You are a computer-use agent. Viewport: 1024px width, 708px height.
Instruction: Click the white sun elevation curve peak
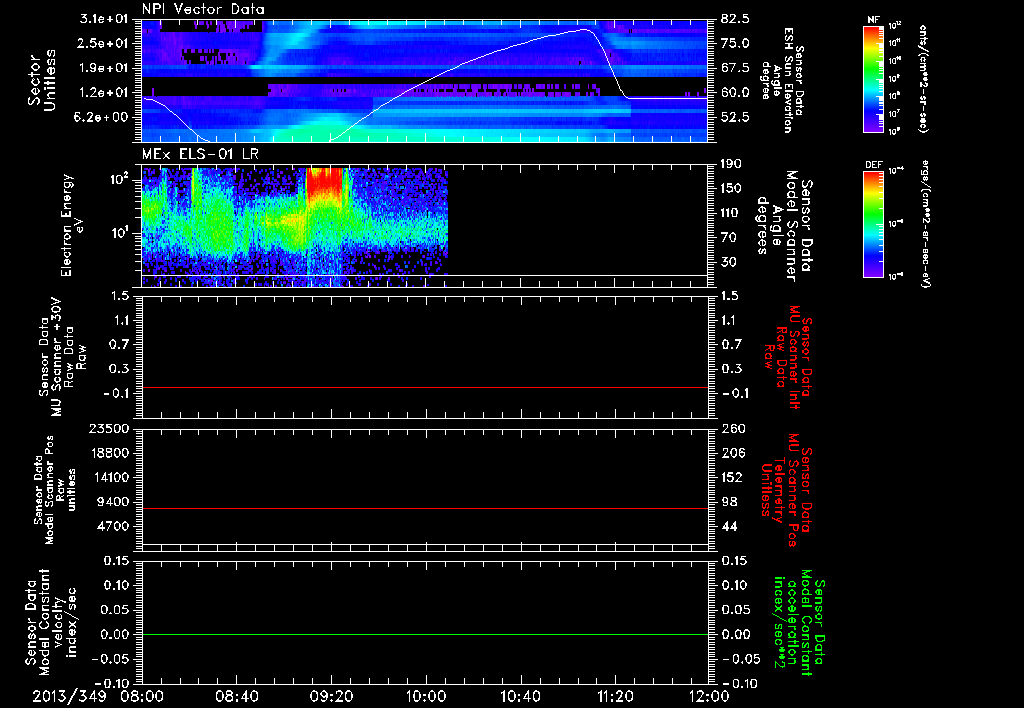(x=584, y=29)
